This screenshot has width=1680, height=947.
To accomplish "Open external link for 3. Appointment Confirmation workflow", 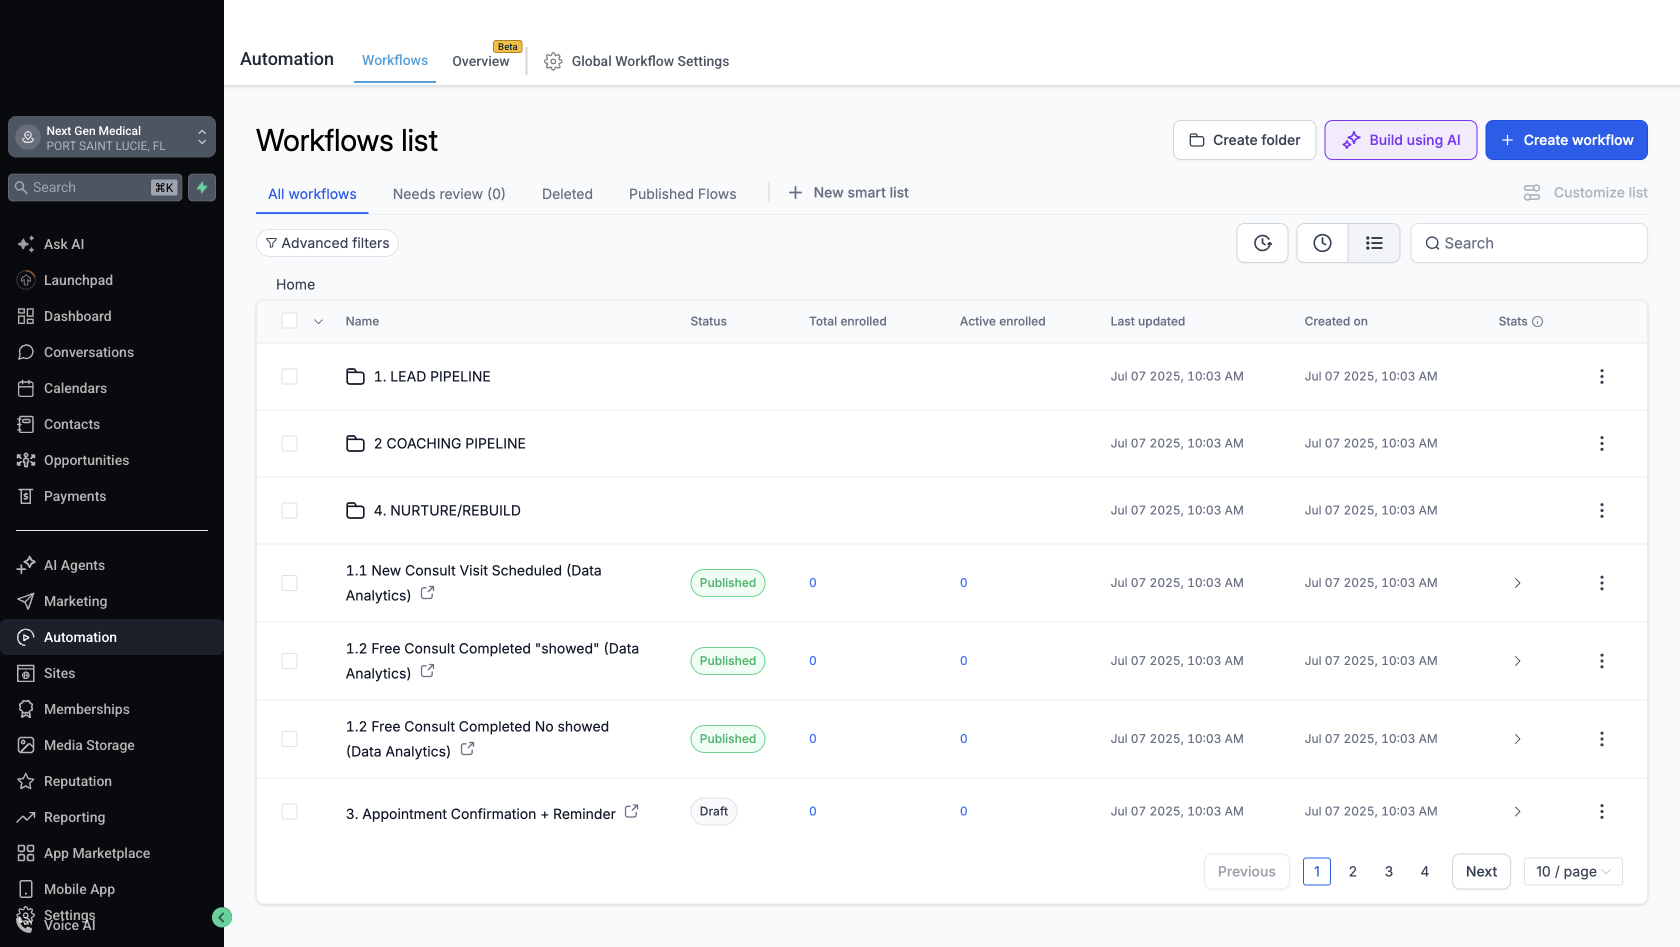I will click(x=631, y=811).
